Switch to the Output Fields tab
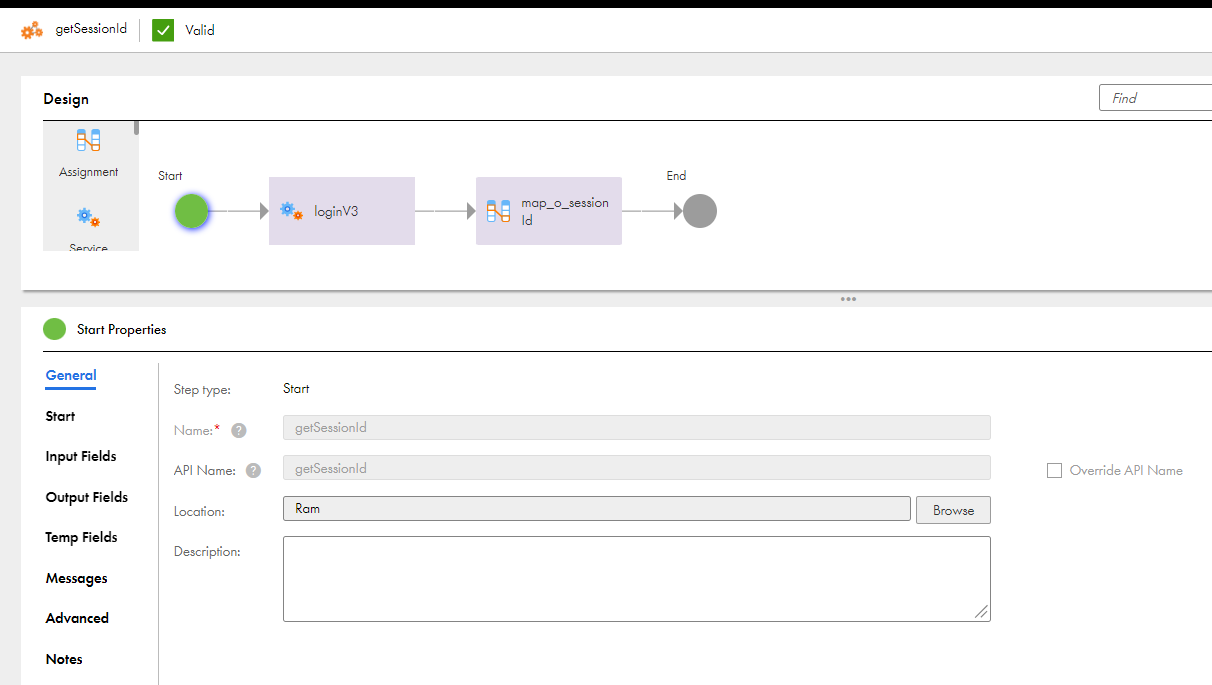 87,497
